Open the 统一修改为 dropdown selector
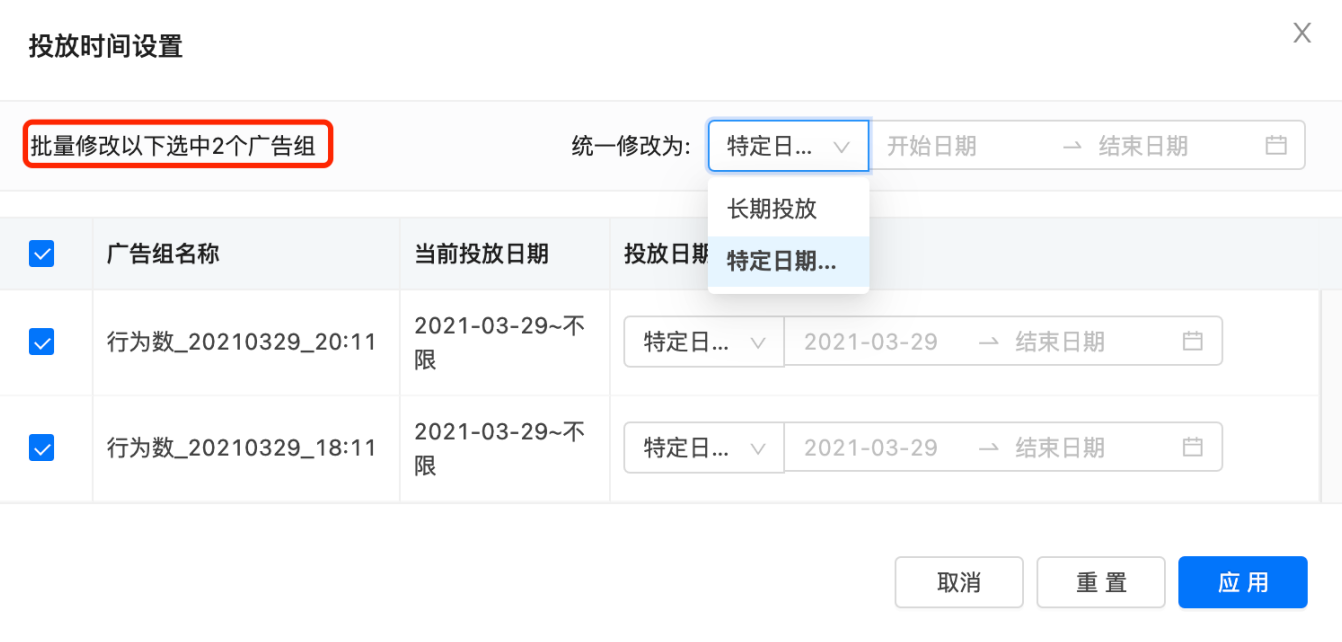The width and height of the screenshot is (1342, 642). pyautogui.click(x=788, y=144)
